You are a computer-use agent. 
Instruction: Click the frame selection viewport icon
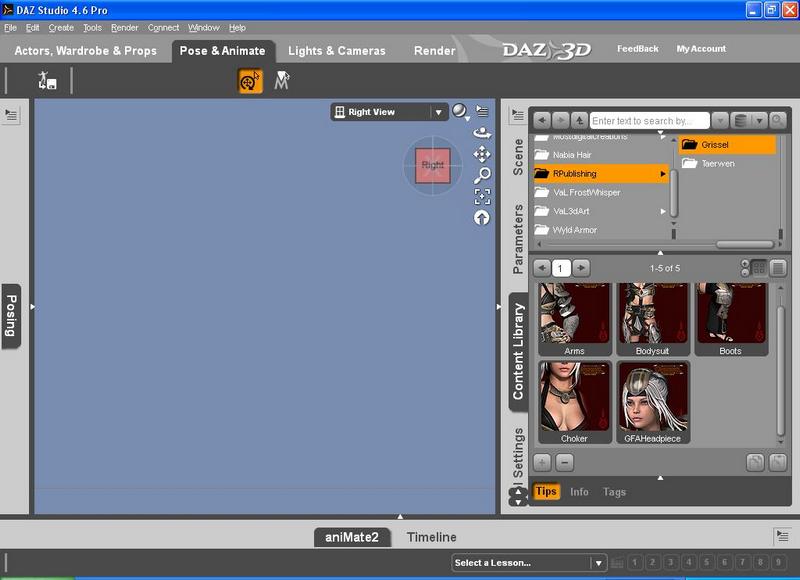point(482,196)
